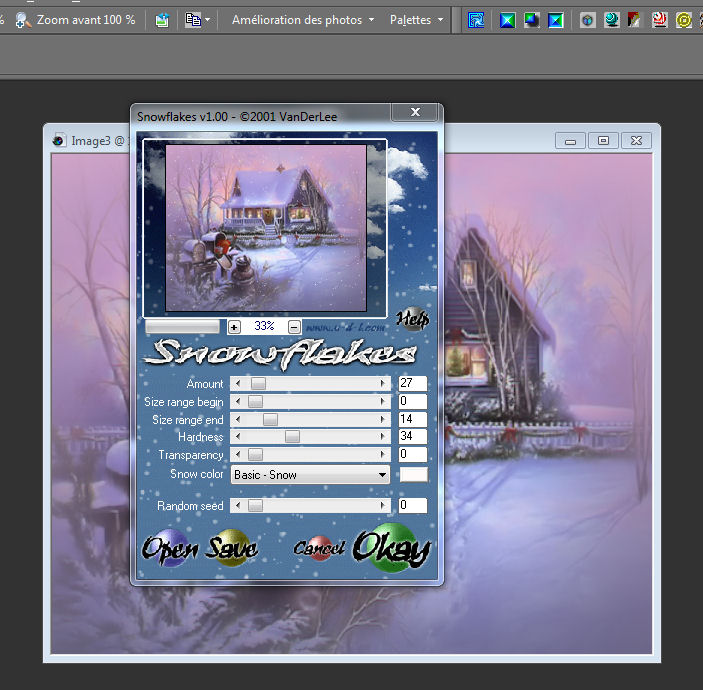Click the Size range begin value field
The image size is (703, 690).
412,401
